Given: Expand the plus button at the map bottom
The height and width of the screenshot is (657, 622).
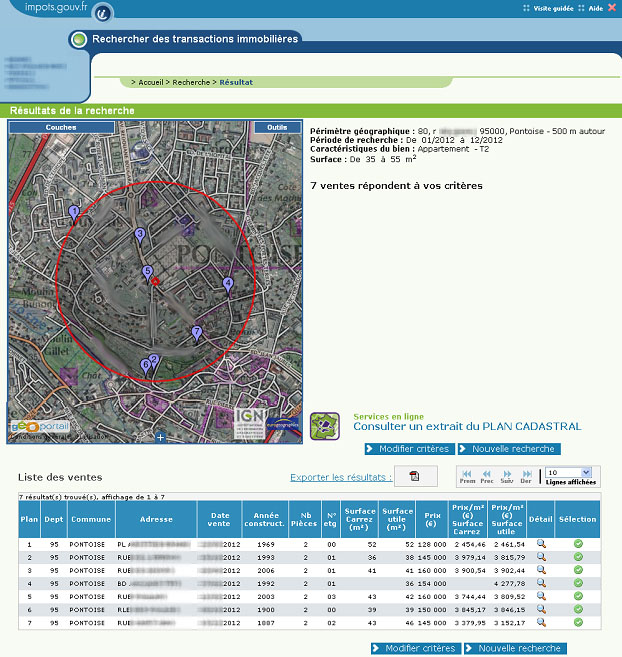Looking at the screenshot, I should point(160,437).
